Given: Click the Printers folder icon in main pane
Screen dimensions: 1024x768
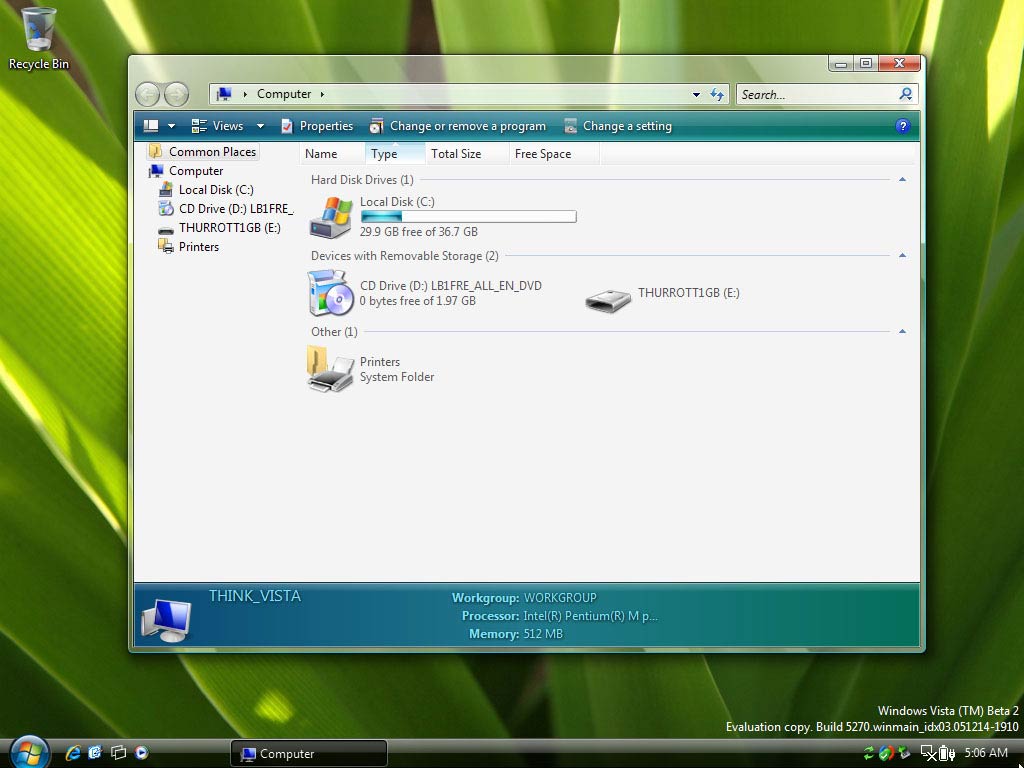Looking at the screenshot, I should tap(330, 370).
